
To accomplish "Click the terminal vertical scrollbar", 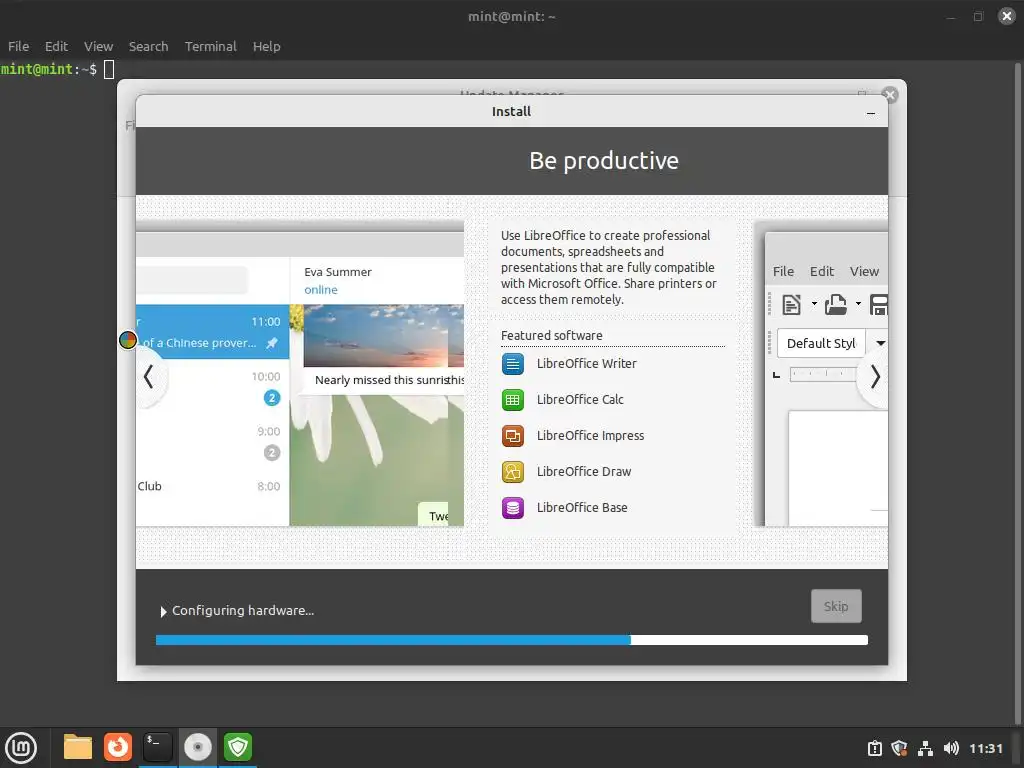I will pyautogui.click(x=1017, y=392).
